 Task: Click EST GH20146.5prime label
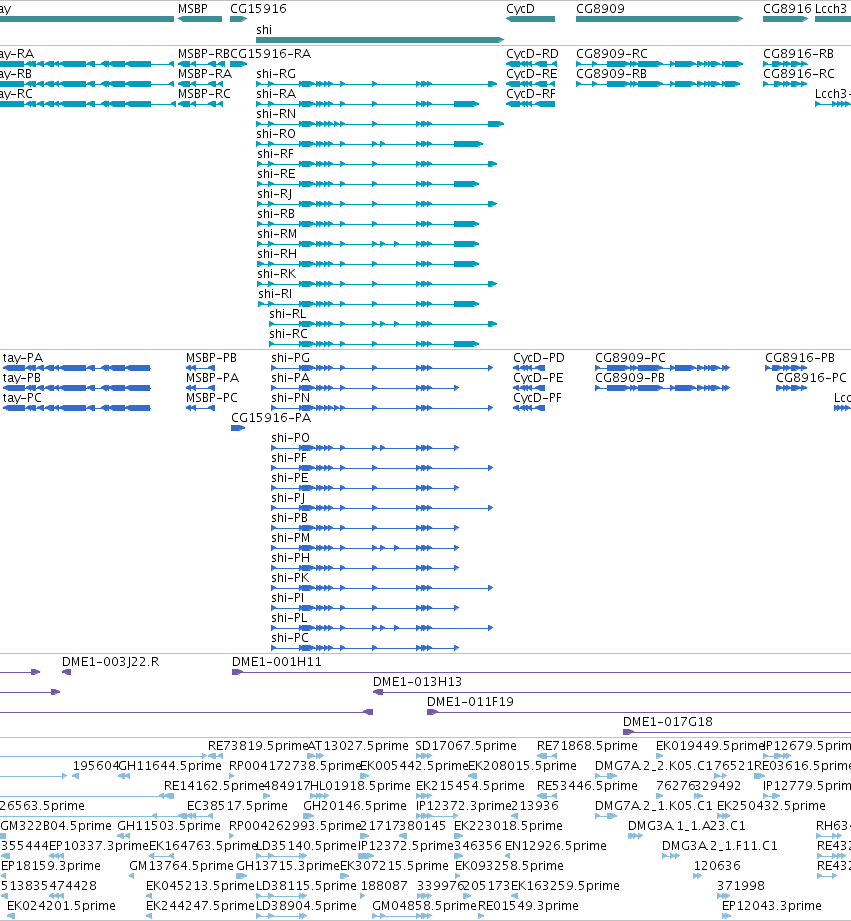(x=355, y=806)
